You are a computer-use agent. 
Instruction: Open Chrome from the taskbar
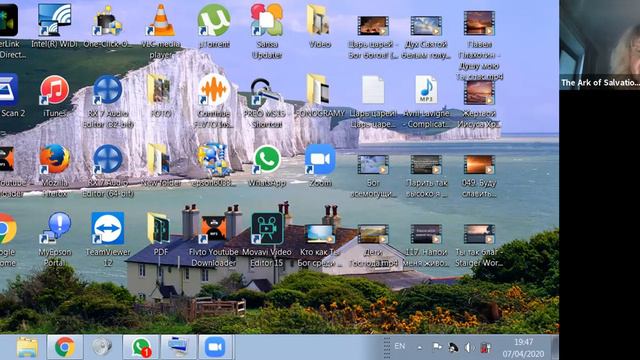point(64,347)
